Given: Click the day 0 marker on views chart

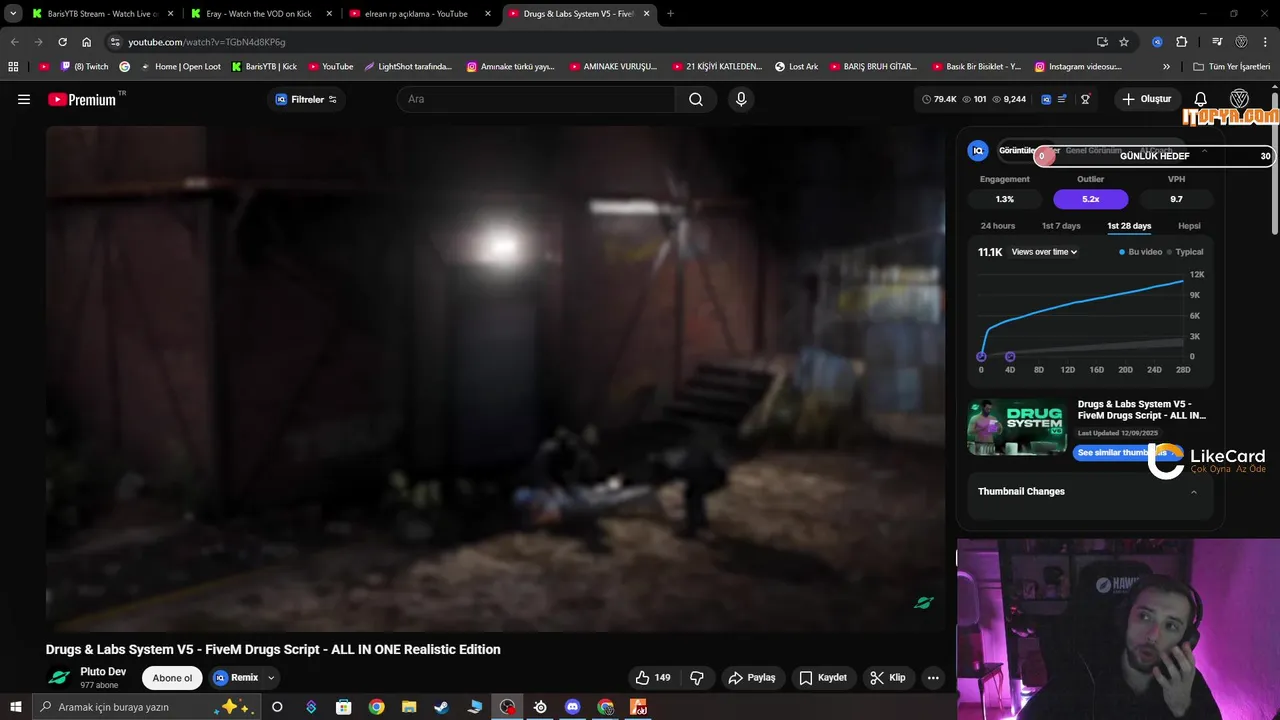Looking at the screenshot, I should tap(981, 357).
